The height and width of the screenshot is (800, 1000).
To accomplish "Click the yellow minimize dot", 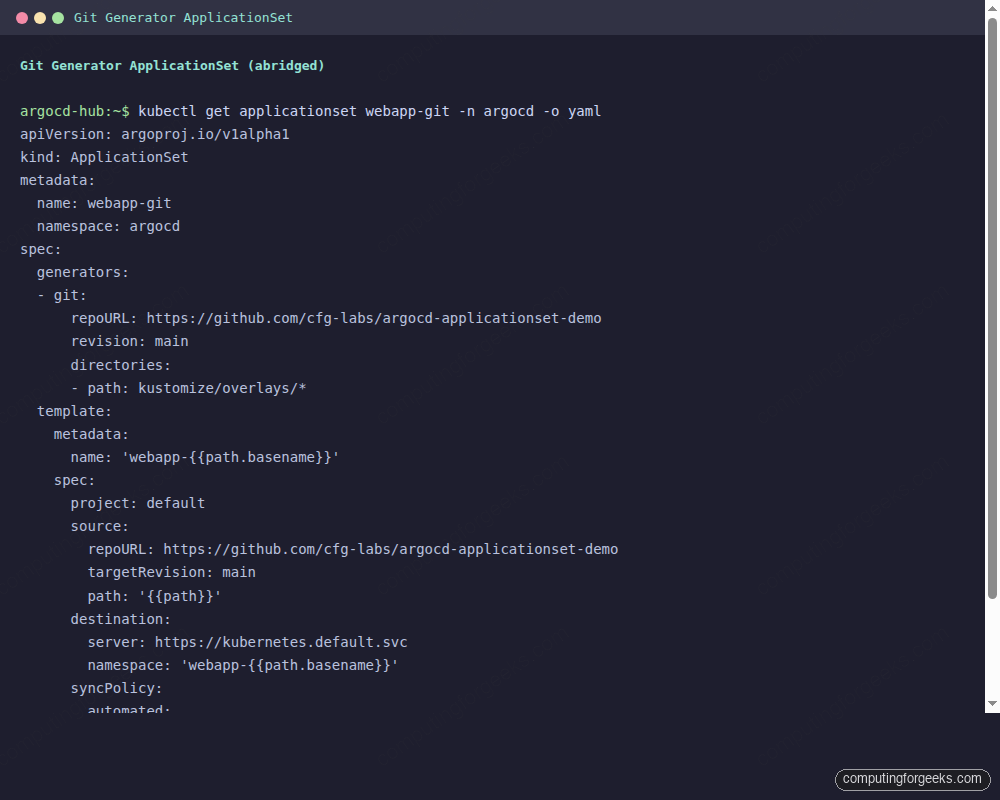I will 39,17.
